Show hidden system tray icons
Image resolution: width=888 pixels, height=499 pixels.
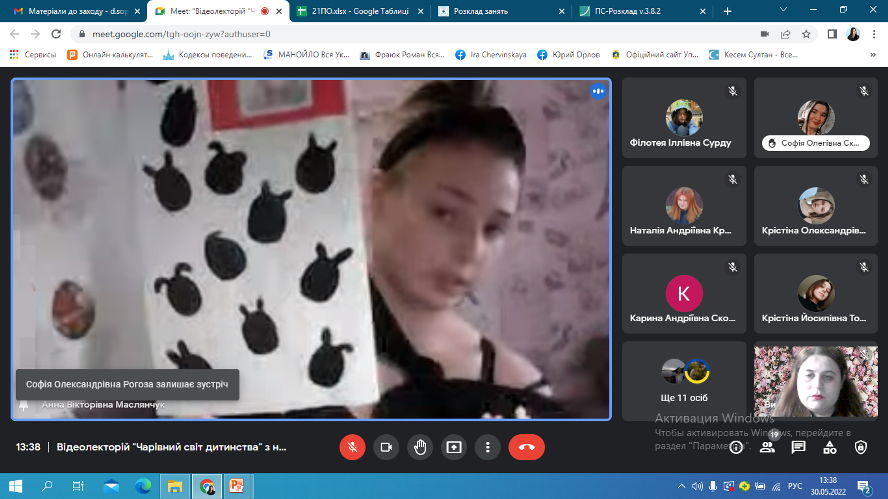point(681,486)
